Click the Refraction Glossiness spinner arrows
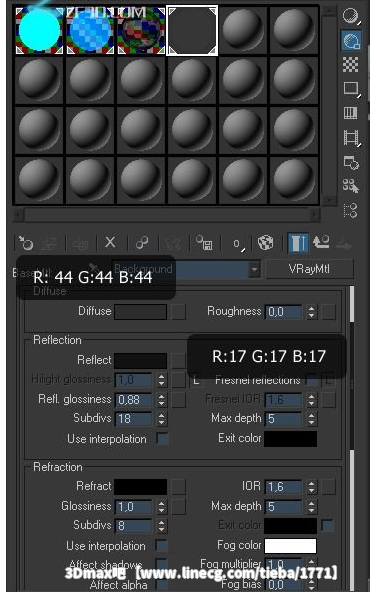The height and width of the screenshot is (592, 377). tap(162, 506)
